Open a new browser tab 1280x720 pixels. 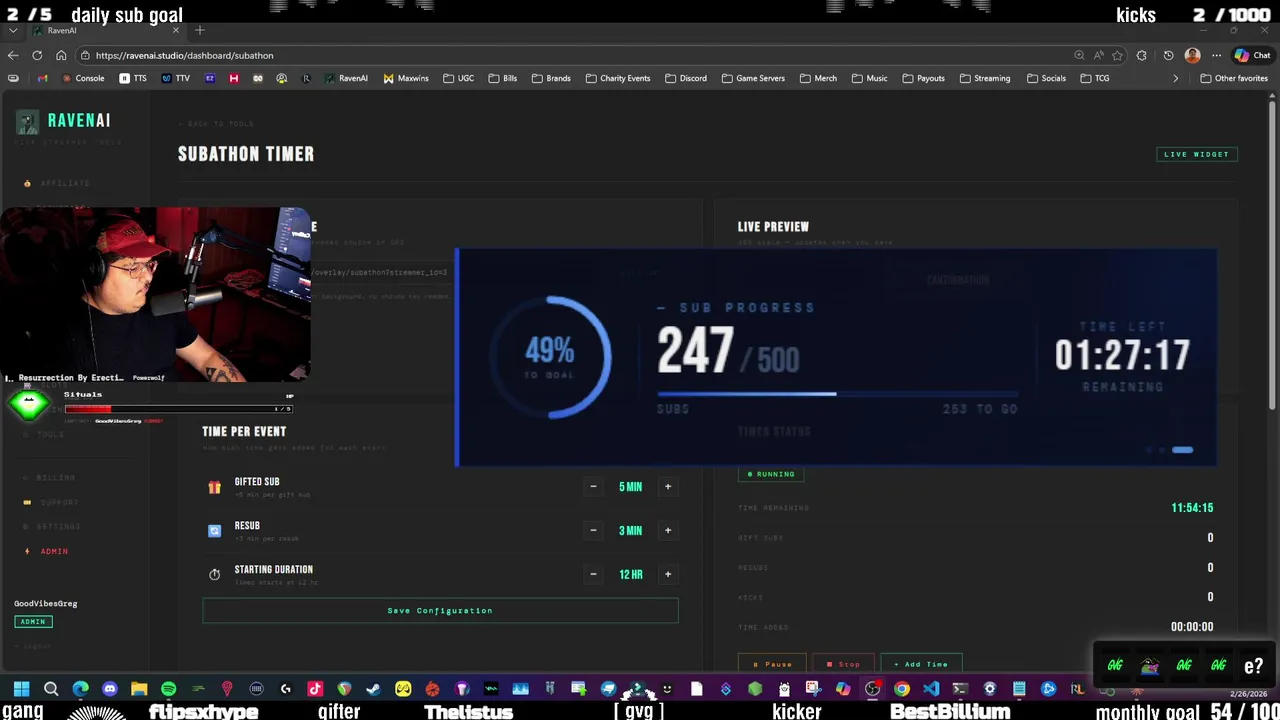tap(200, 30)
